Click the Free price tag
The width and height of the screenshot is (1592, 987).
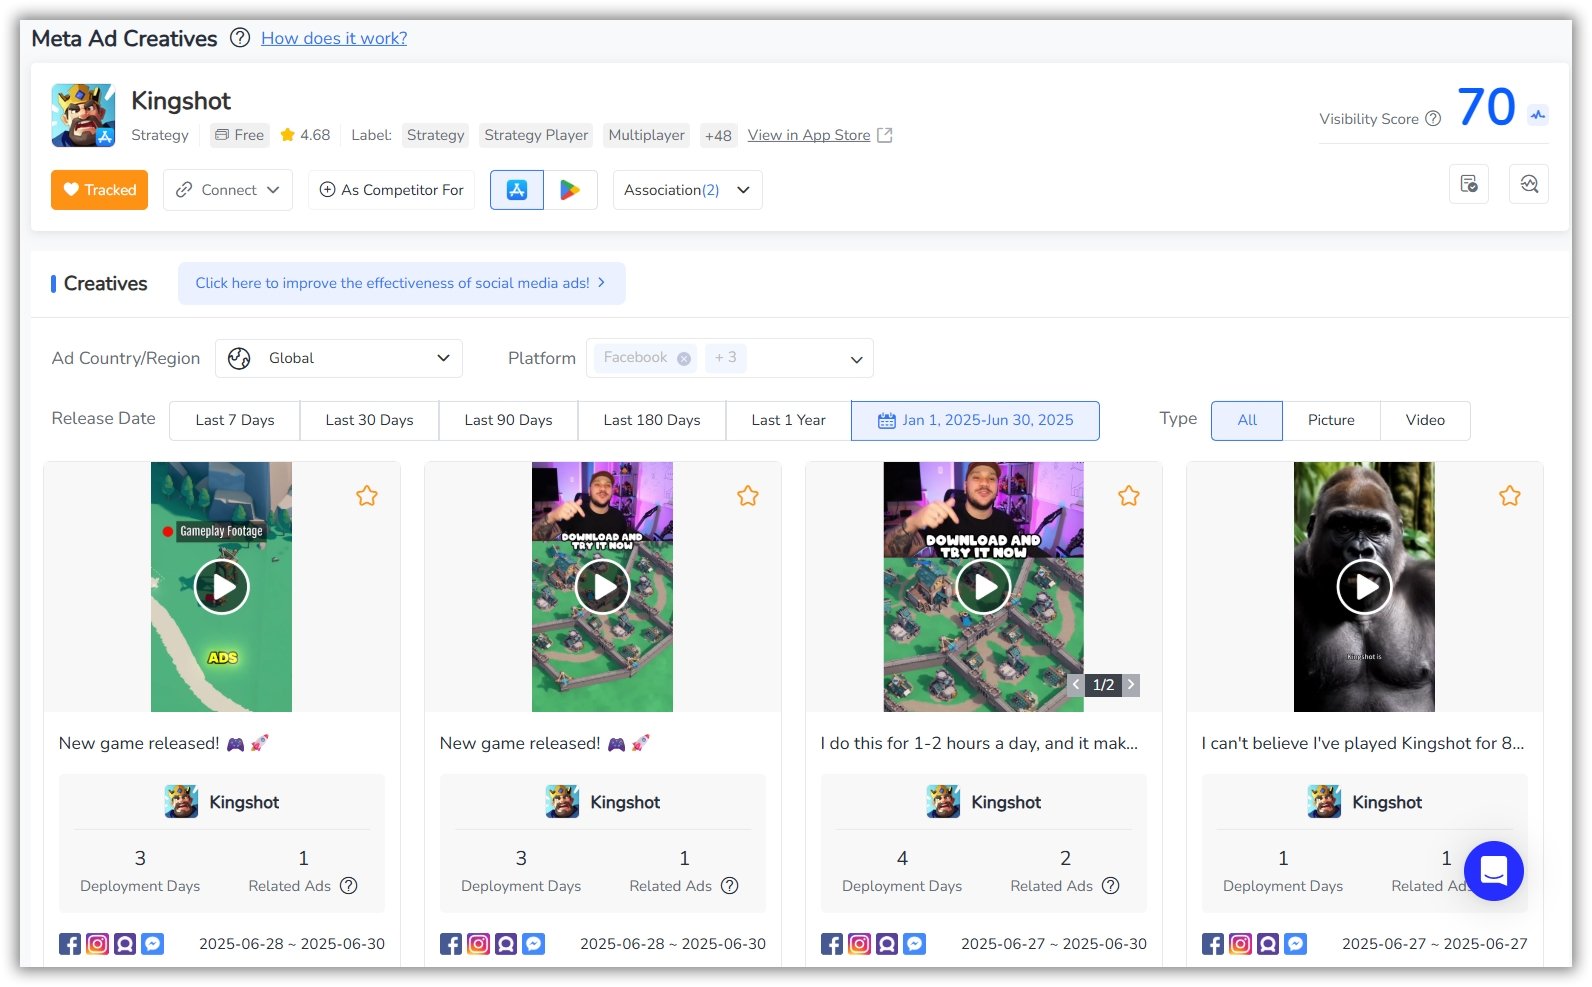(x=240, y=135)
